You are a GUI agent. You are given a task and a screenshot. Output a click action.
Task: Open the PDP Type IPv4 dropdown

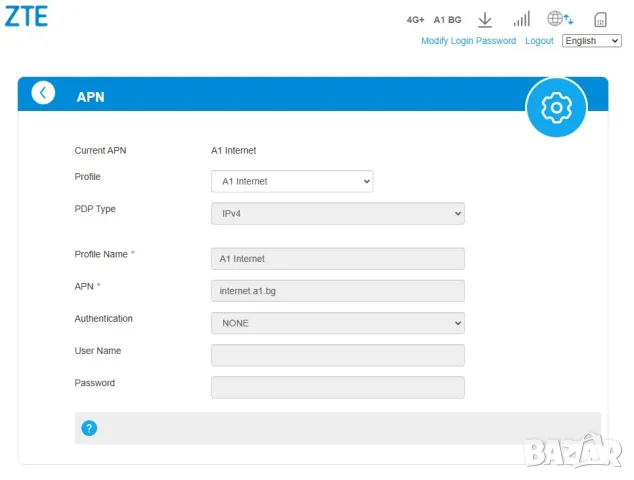click(x=338, y=214)
